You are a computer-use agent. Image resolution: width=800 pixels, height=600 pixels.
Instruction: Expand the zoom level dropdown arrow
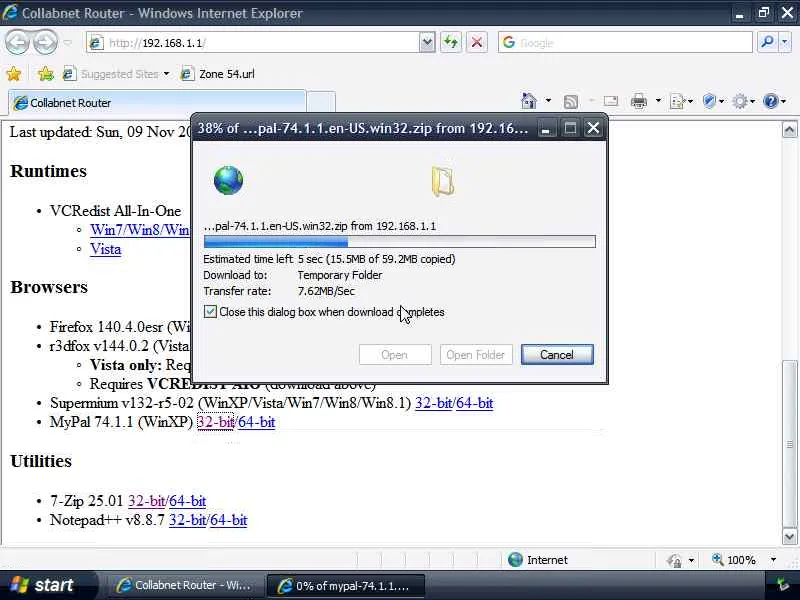click(x=773, y=560)
